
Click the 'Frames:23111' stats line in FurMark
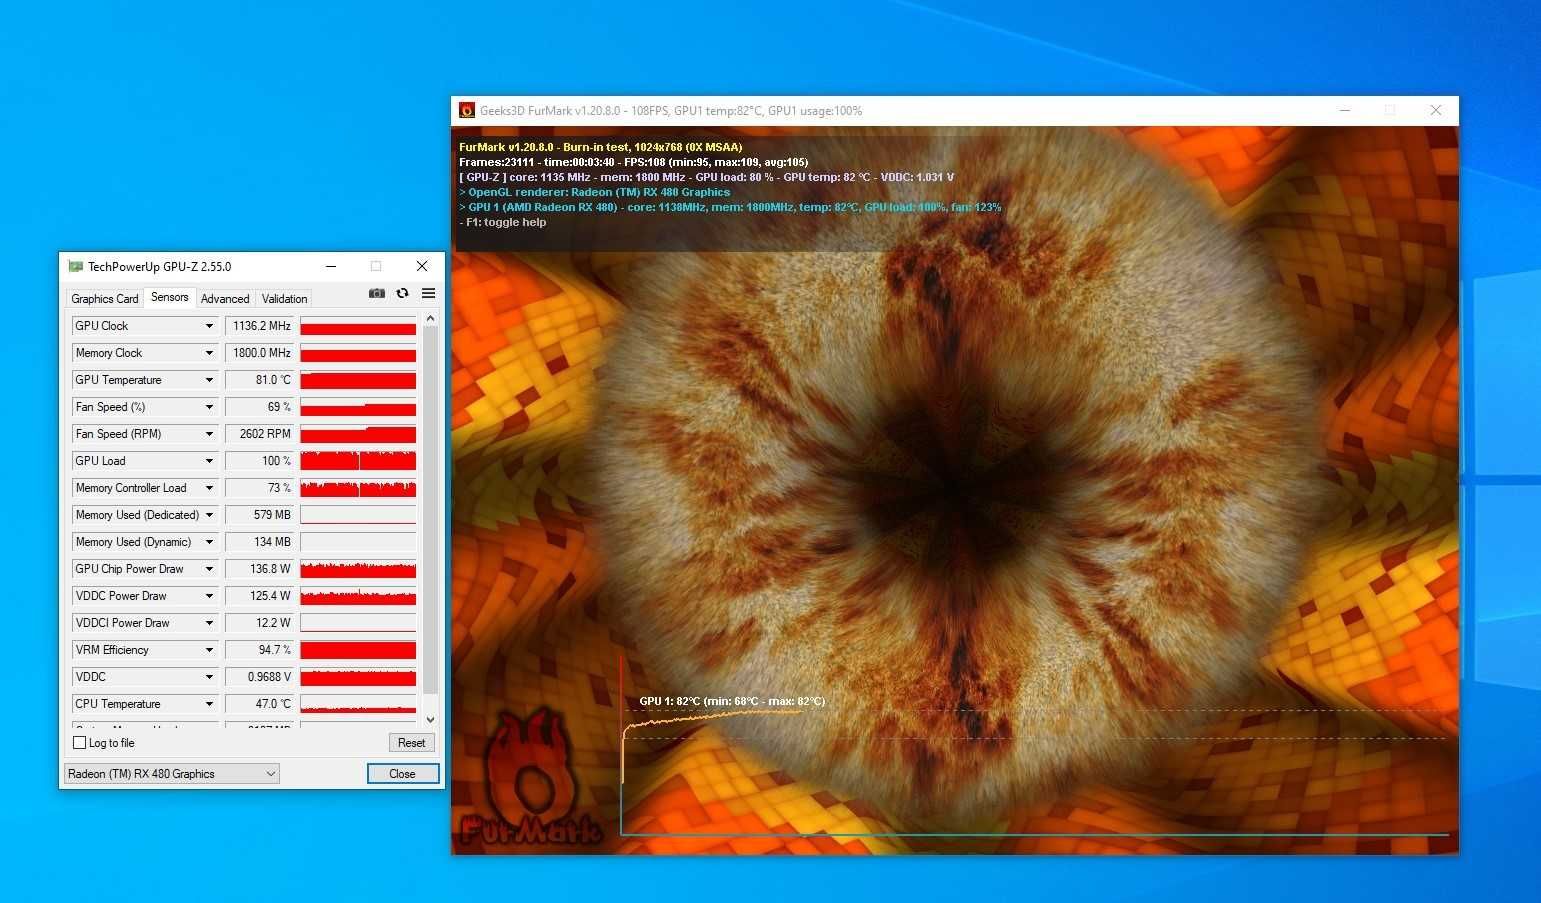(x=634, y=162)
